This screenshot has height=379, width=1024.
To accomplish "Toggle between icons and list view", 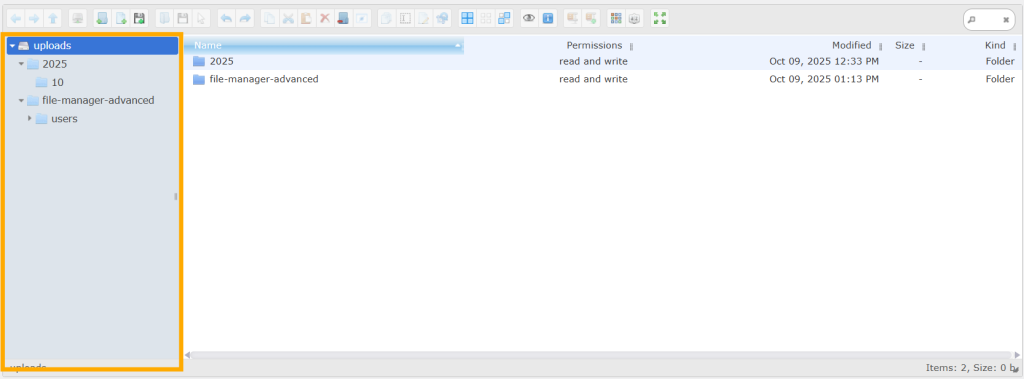I will click(x=615, y=19).
